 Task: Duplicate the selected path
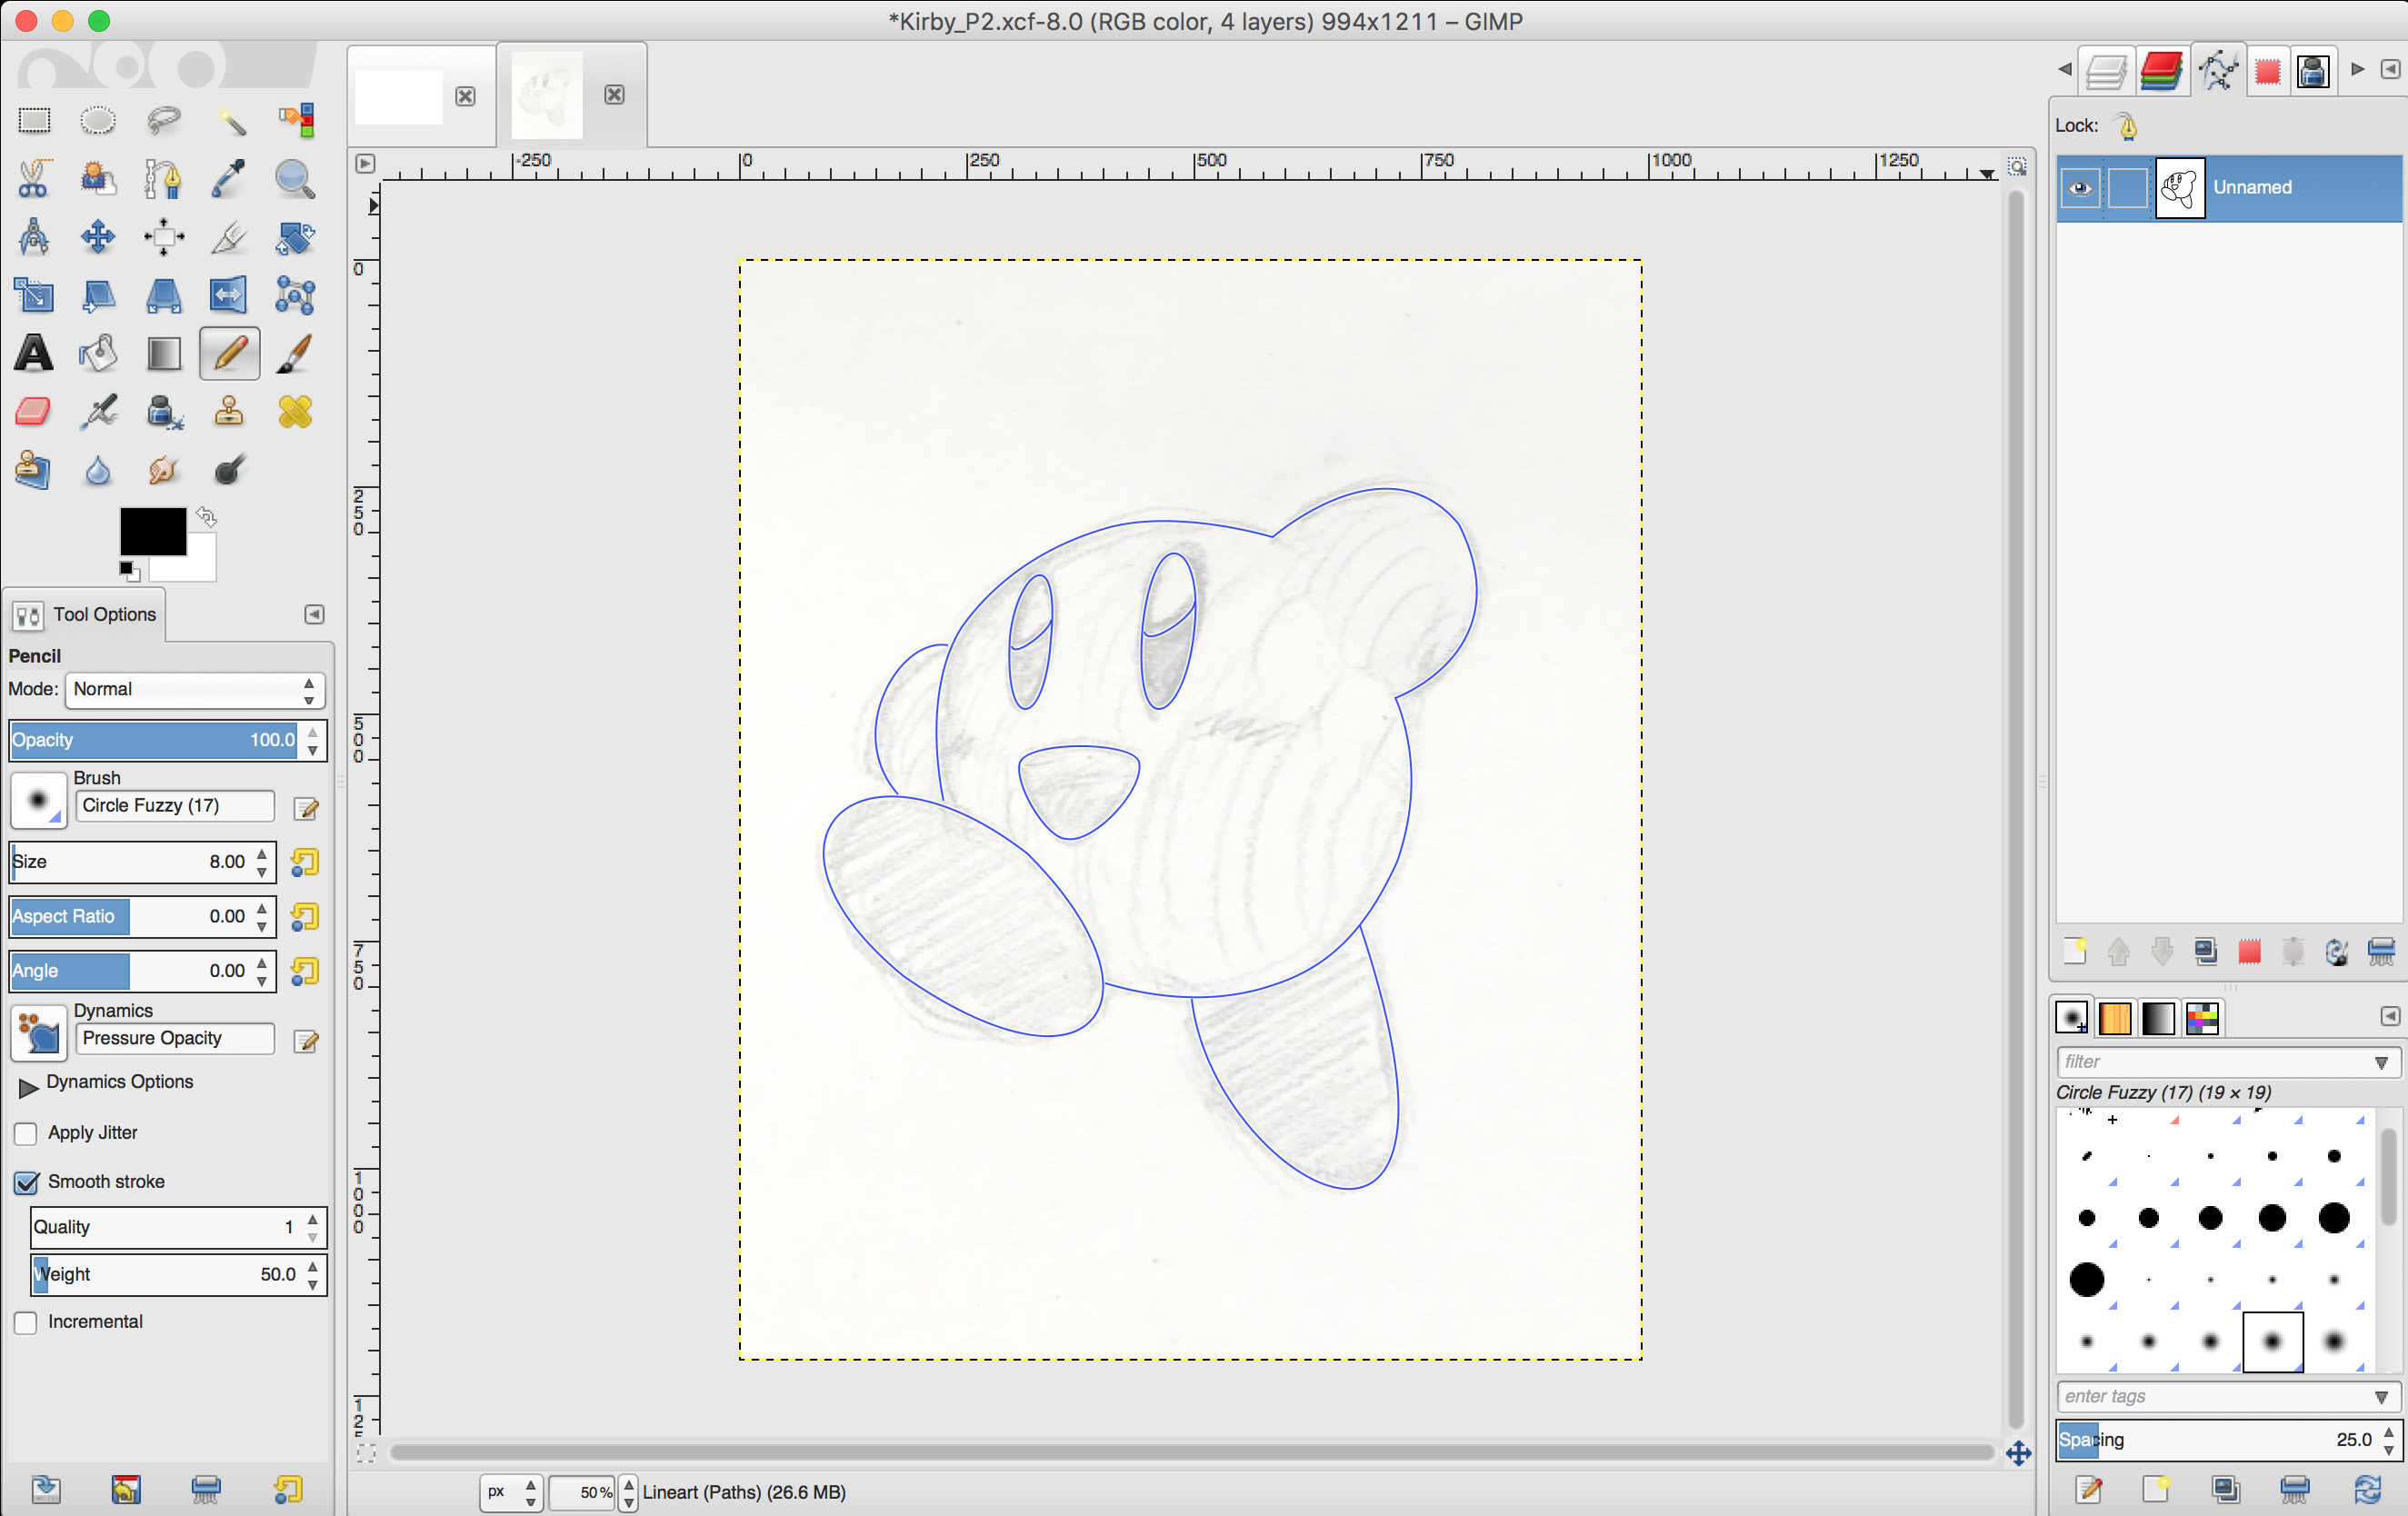coord(2205,951)
